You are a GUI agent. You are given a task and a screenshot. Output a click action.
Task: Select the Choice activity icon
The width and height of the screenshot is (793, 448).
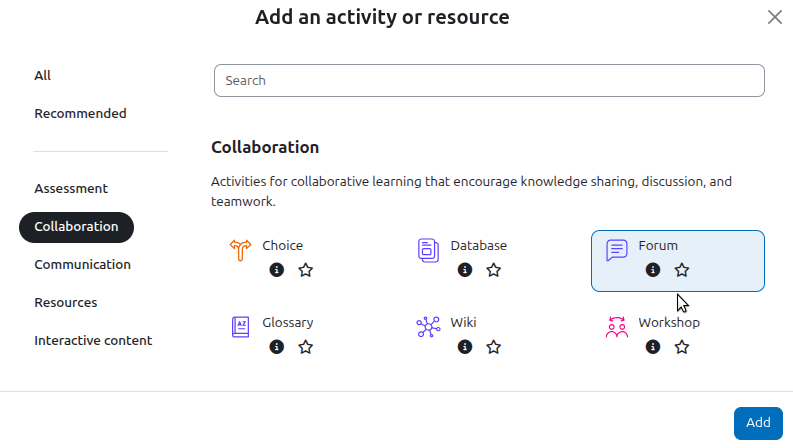pos(240,250)
